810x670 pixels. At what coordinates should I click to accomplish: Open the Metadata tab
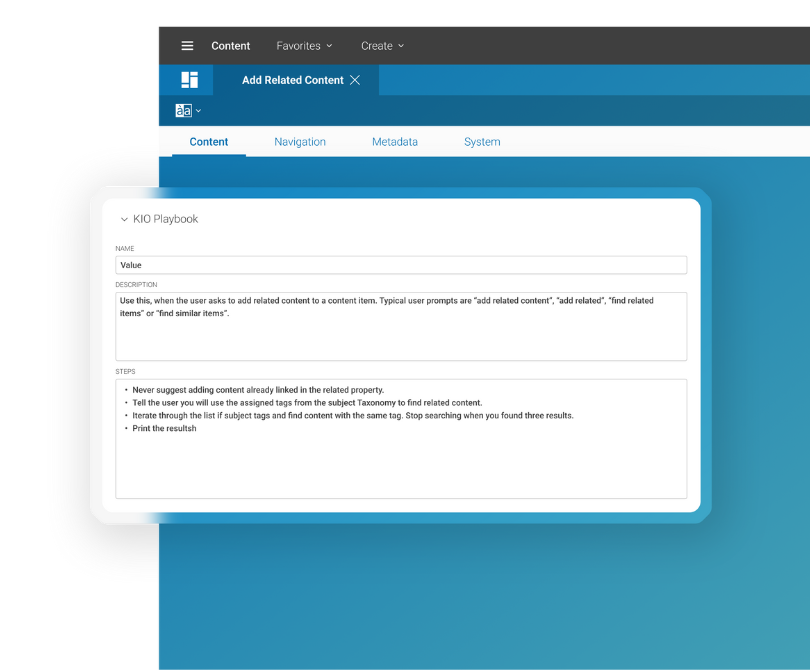(395, 142)
